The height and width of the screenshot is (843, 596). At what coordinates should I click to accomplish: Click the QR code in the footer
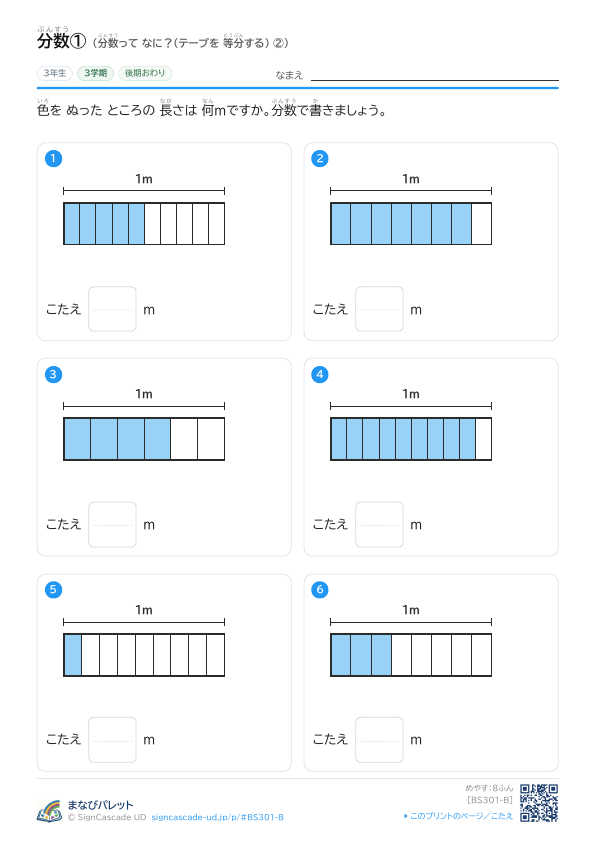click(539, 803)
